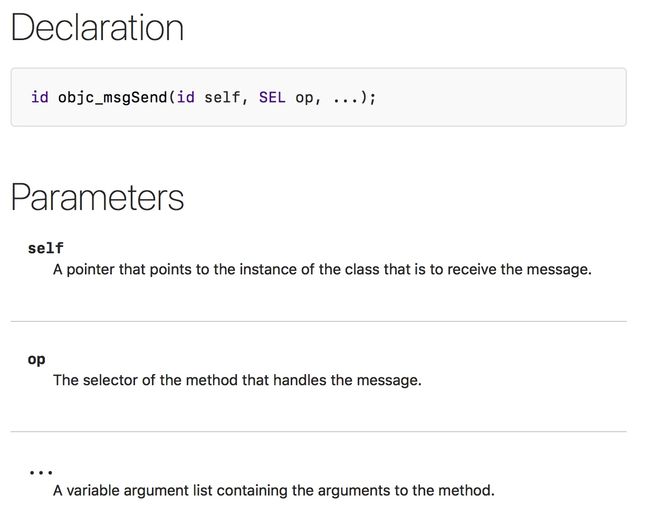The image size is (650, 514).
Task: Click the 'SEL' type keyword in declaration
Action: (x=272, y=97)
